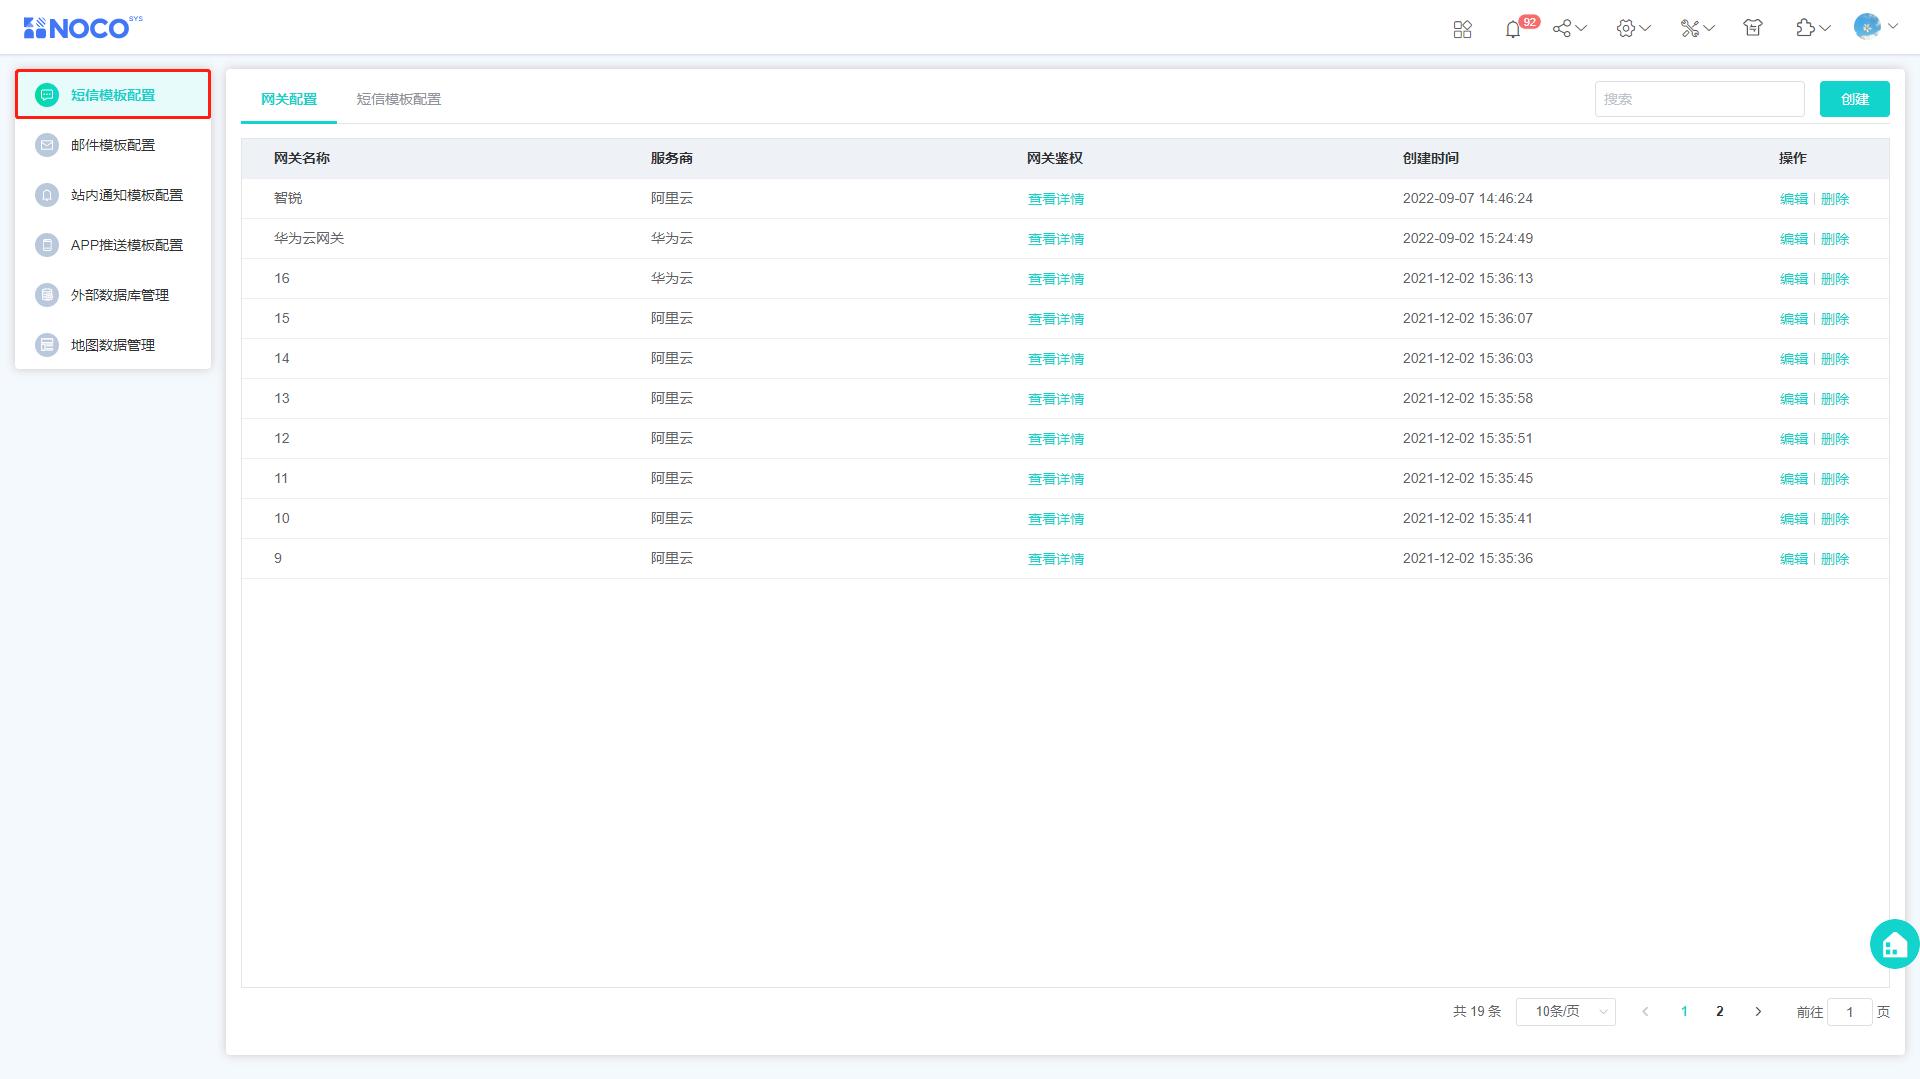This screenshot has width=1920, height=1079.
Task: Click the 网关名称 column header
Action: (302, 158)
